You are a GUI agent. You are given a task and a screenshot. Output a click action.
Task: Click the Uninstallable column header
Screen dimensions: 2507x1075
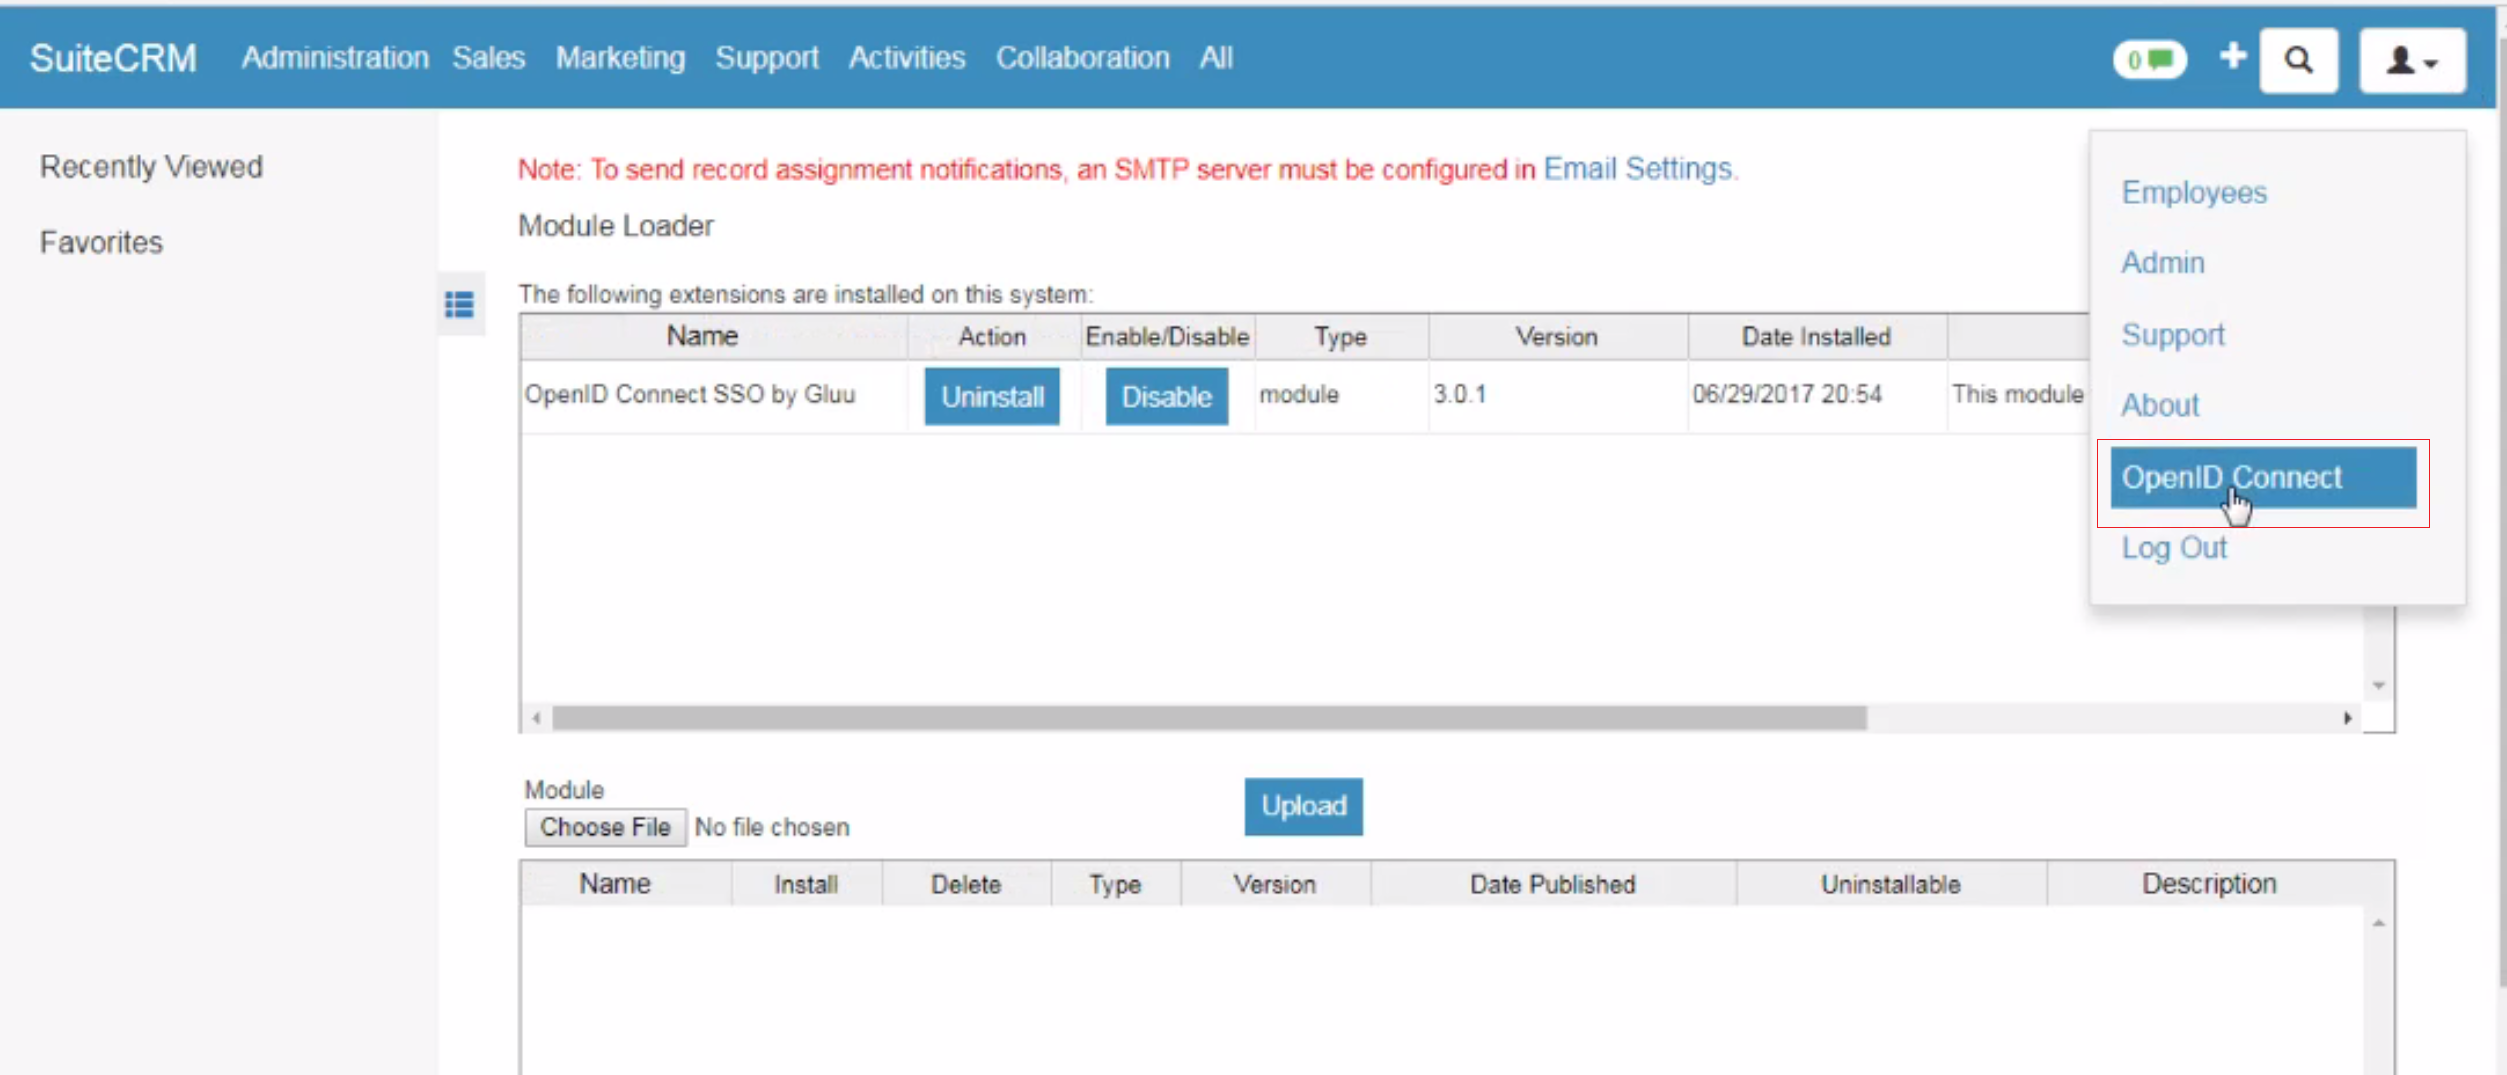pos(1890,885)
